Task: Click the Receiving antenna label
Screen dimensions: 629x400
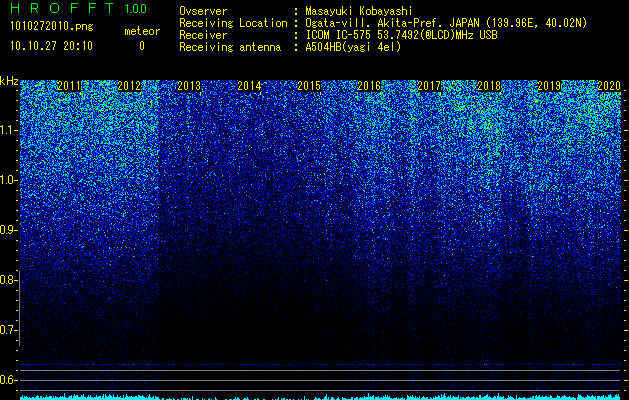Action: (x=230, y=47)
